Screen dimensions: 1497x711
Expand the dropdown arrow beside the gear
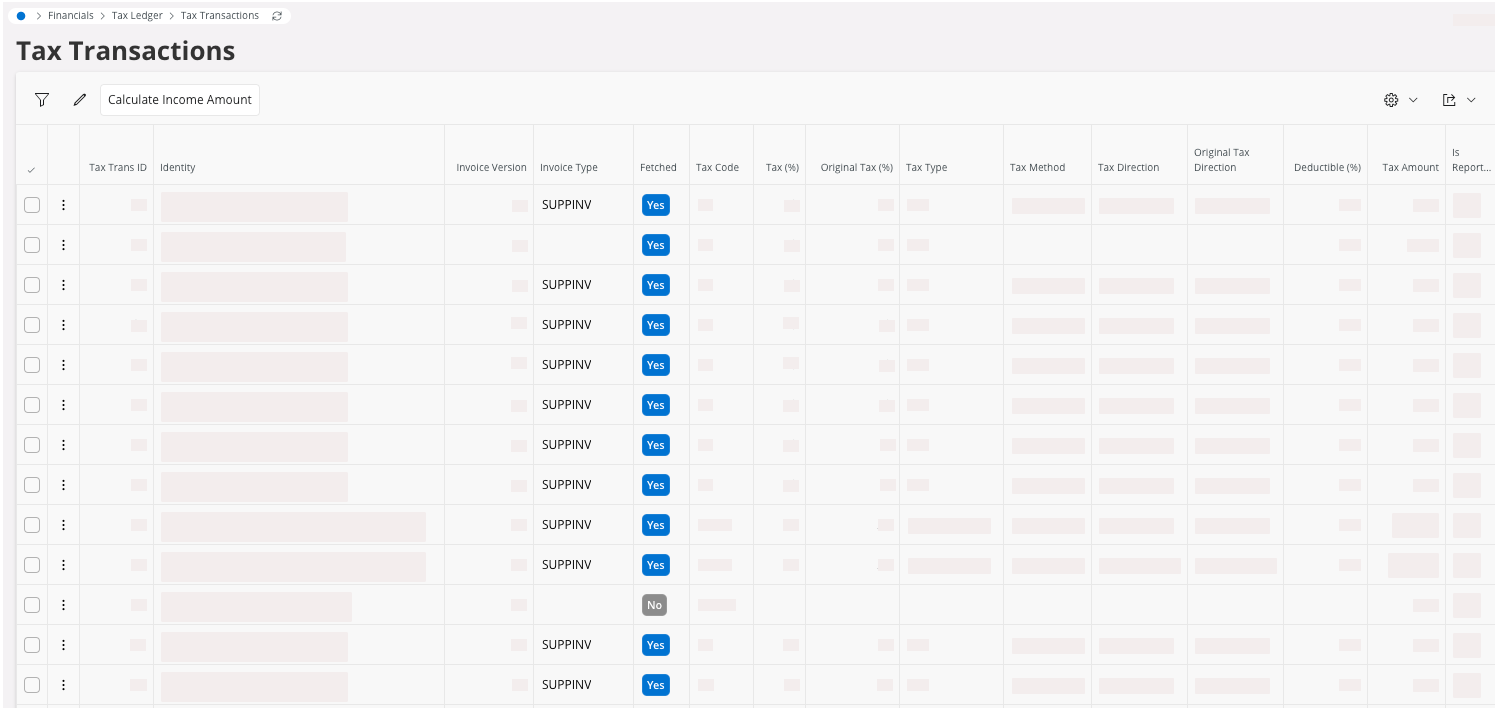point(1413,100)
